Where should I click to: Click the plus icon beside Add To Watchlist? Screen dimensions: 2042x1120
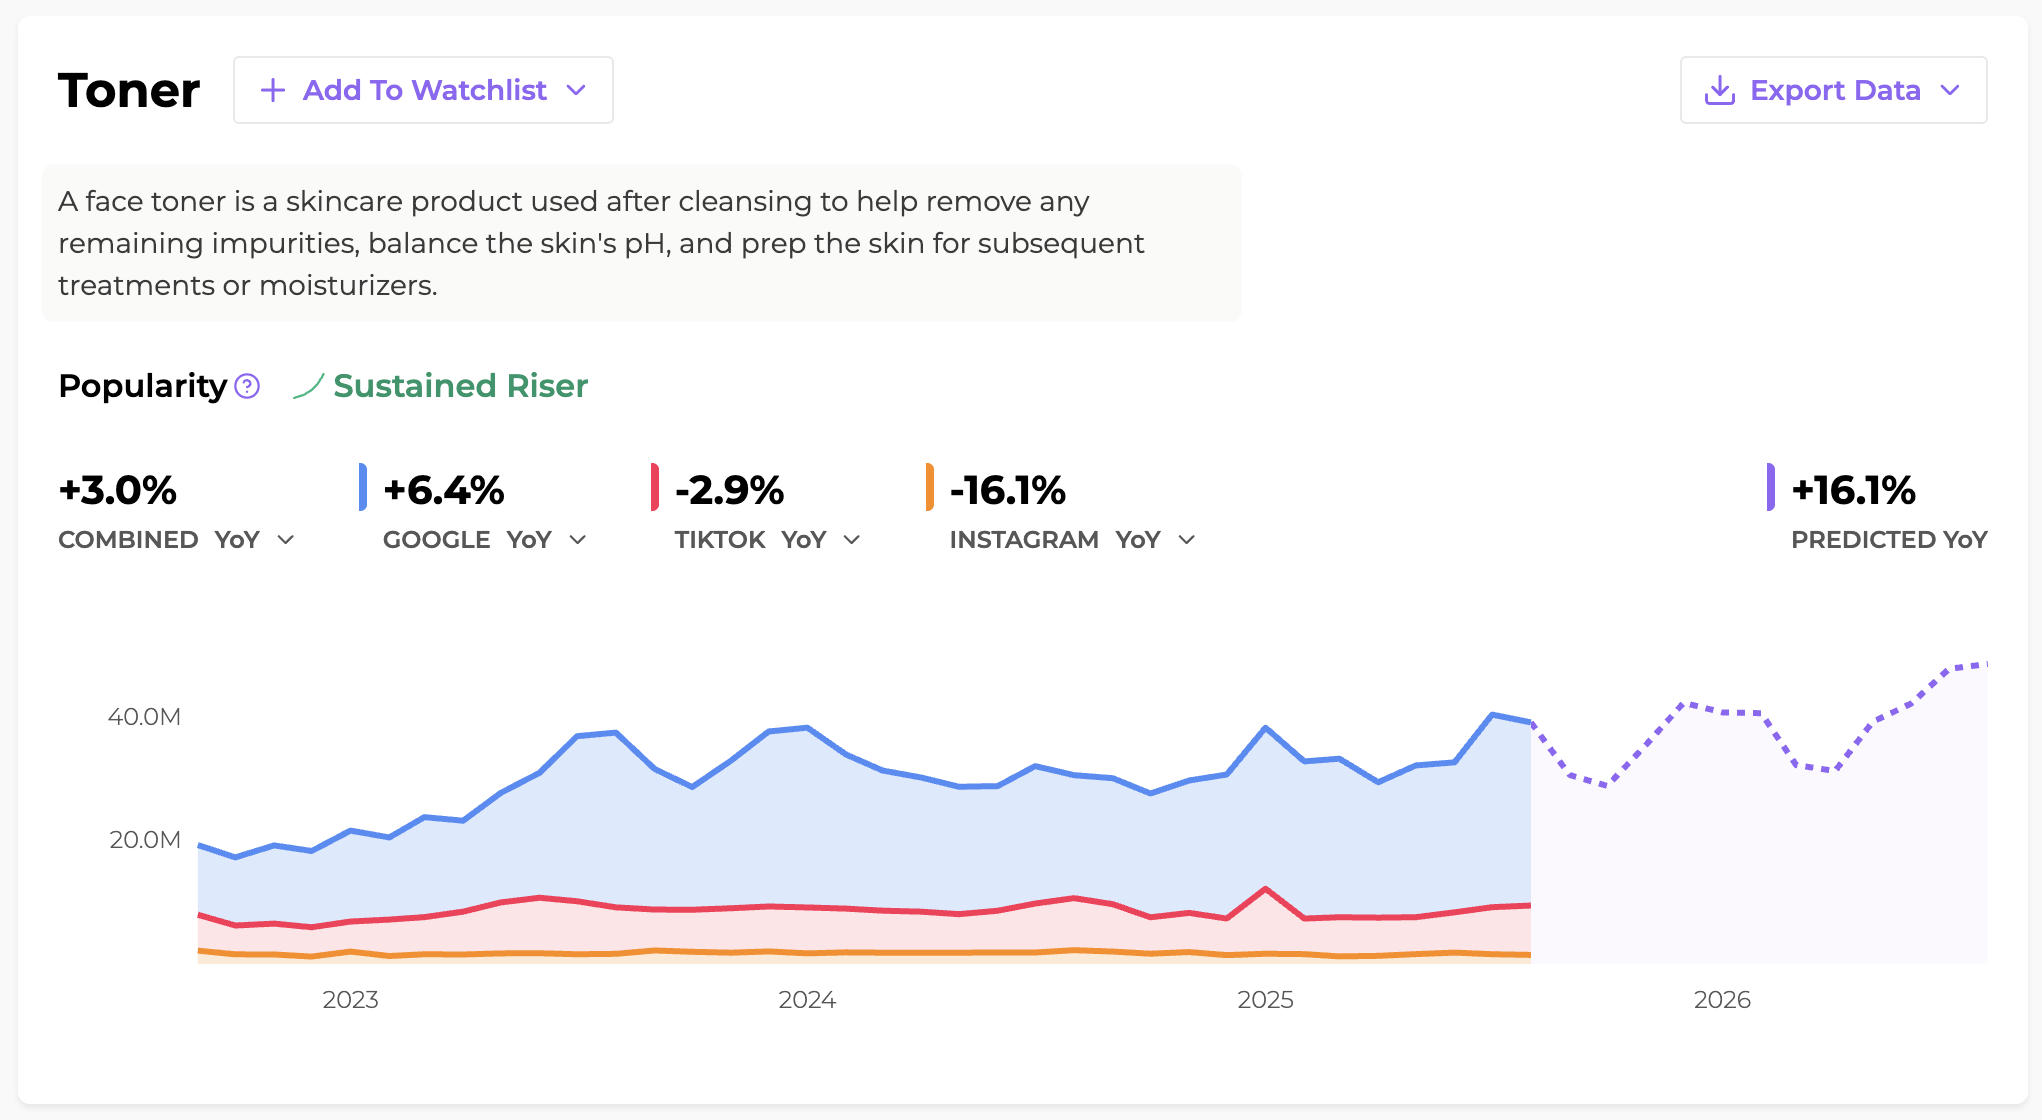(x=272, y=91)
